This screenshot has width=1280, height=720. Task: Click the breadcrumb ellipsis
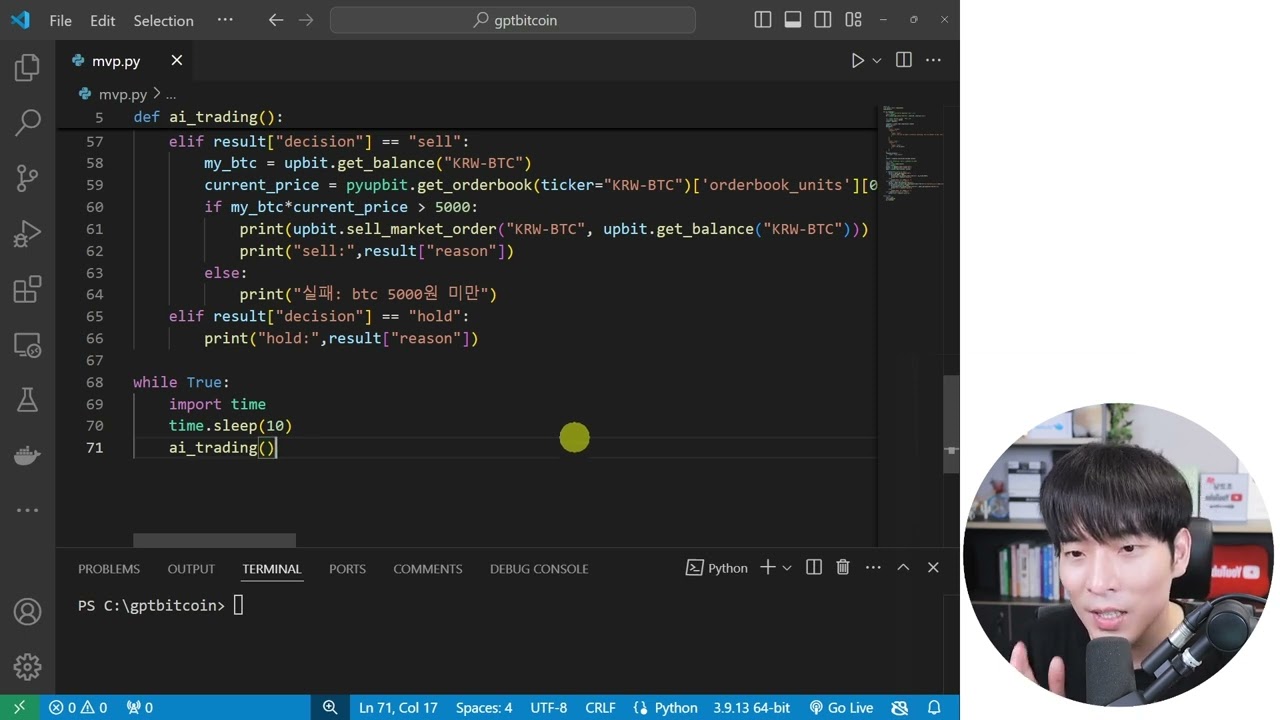[171, 94]
